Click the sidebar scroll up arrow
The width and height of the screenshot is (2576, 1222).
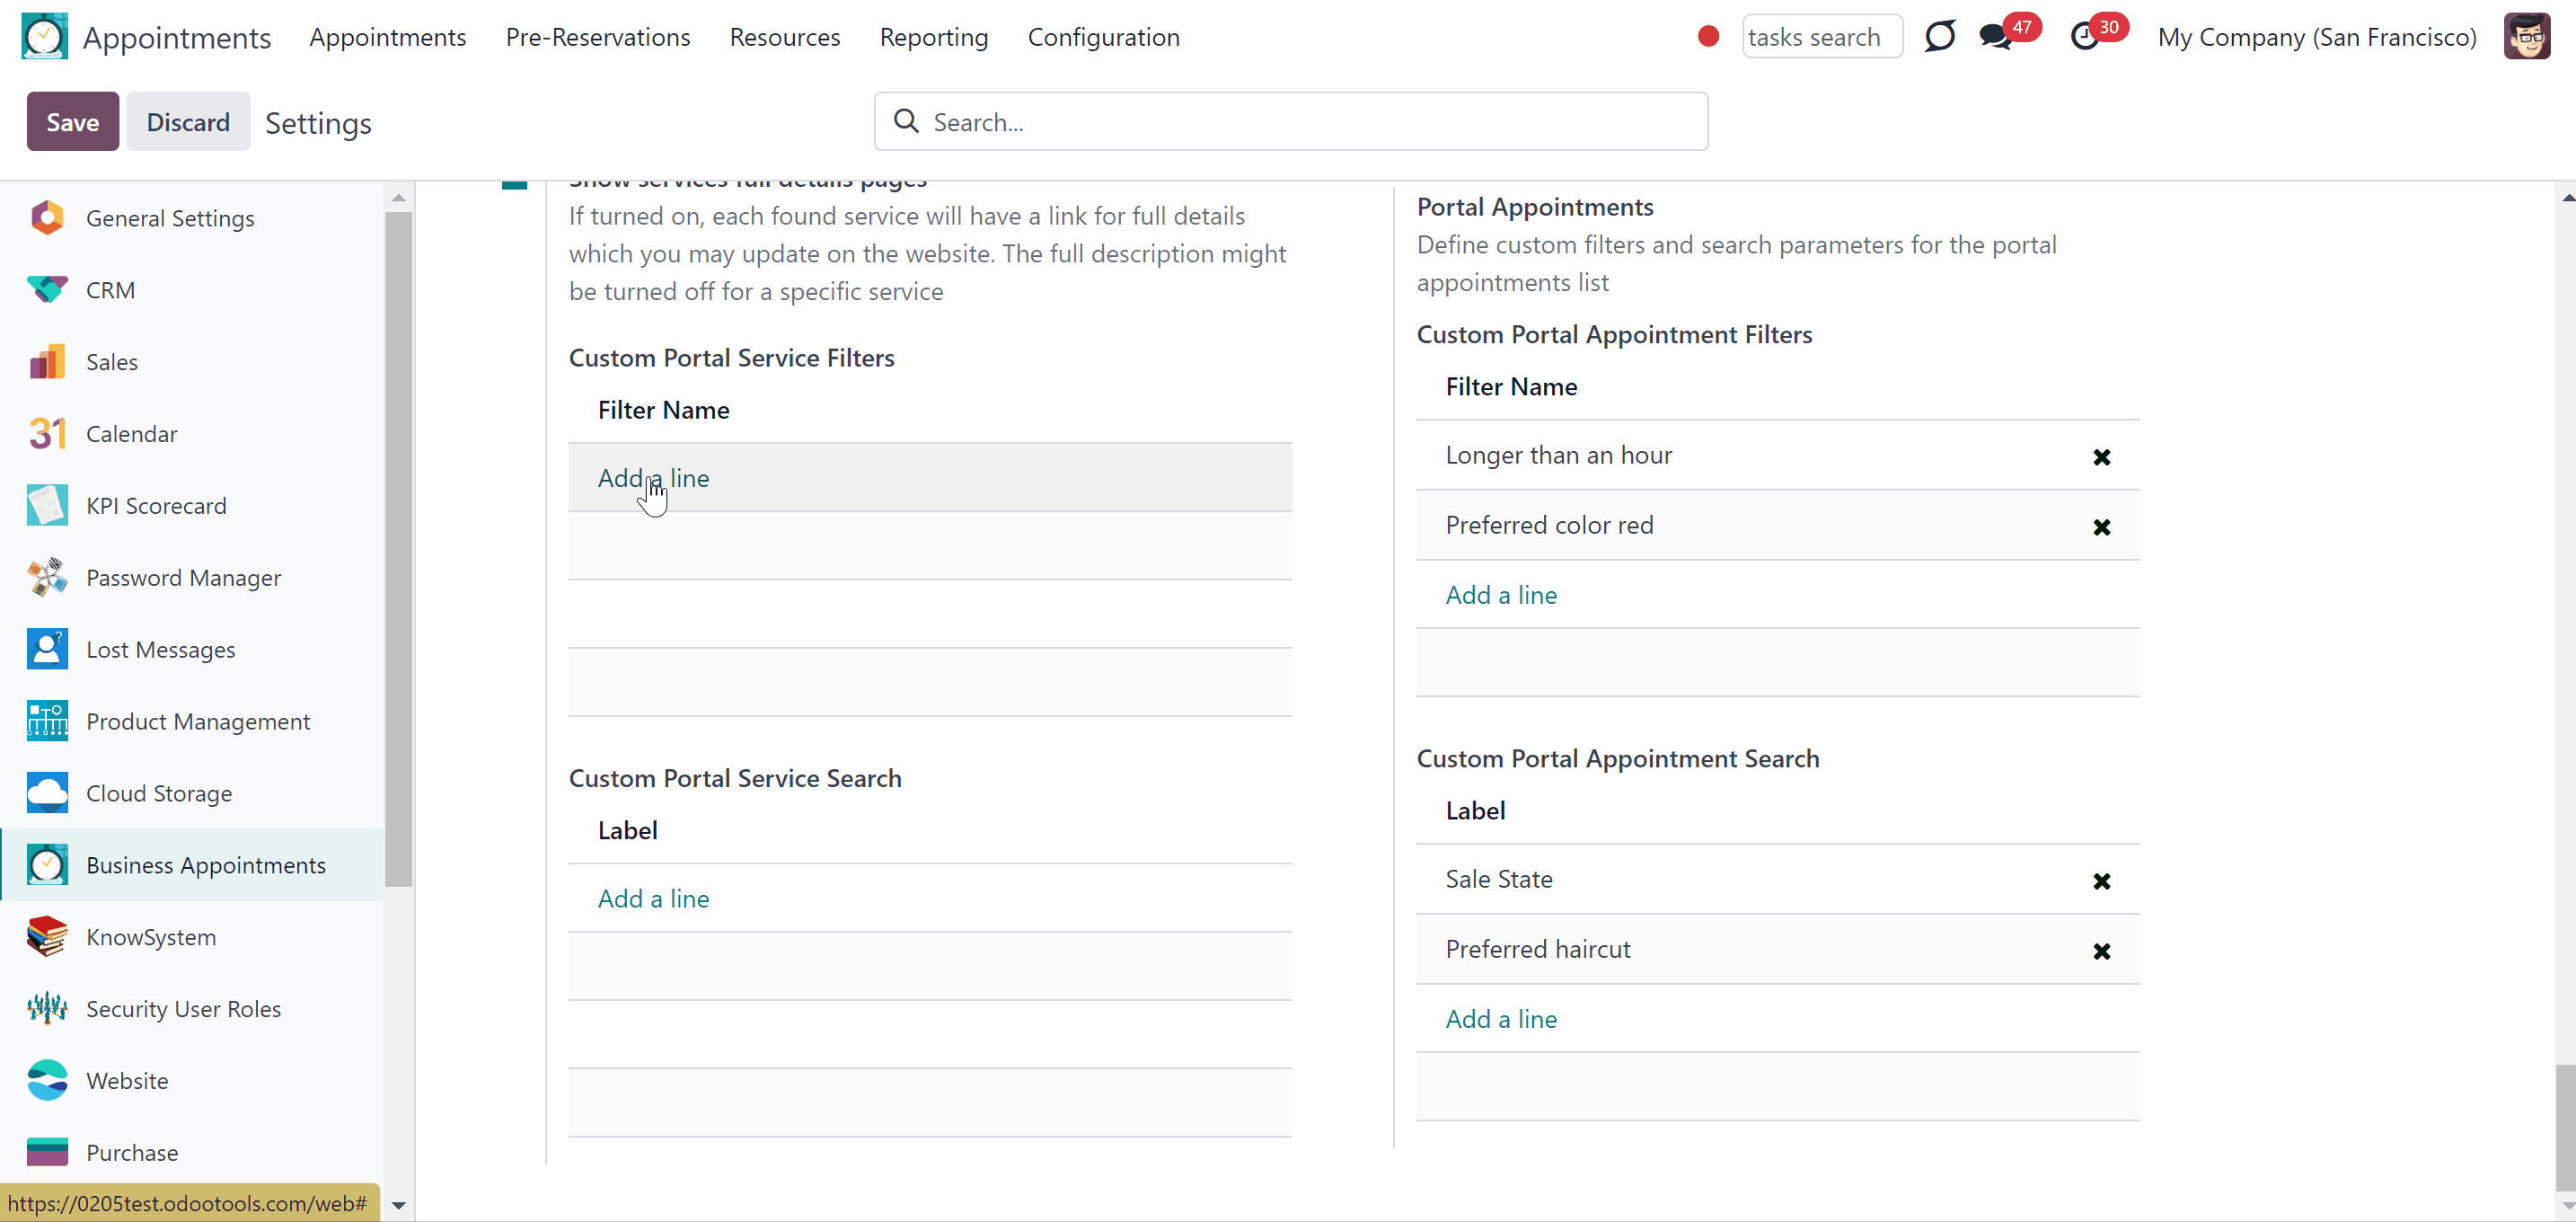coord(398,197)
